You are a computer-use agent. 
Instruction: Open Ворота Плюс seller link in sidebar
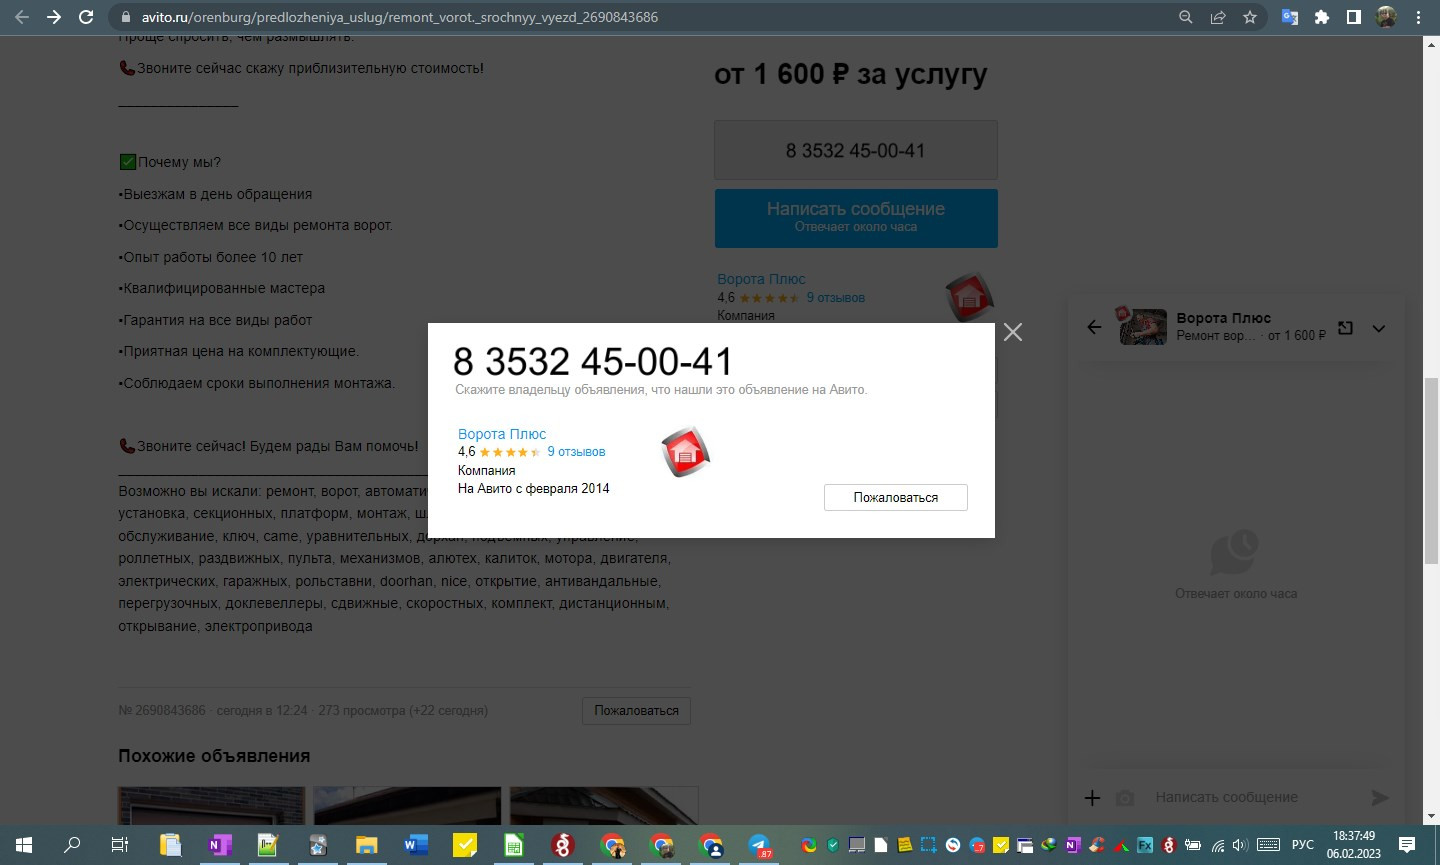tap(761, 279)
